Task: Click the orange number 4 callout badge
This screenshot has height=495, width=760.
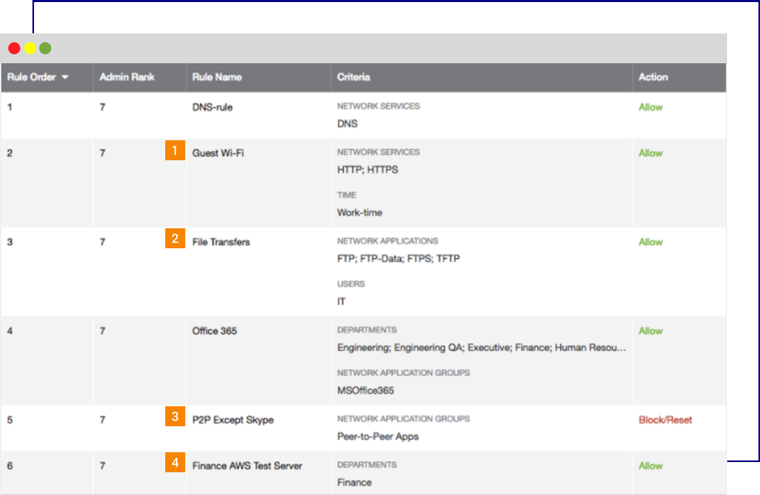Action: [x=175, y=463]
